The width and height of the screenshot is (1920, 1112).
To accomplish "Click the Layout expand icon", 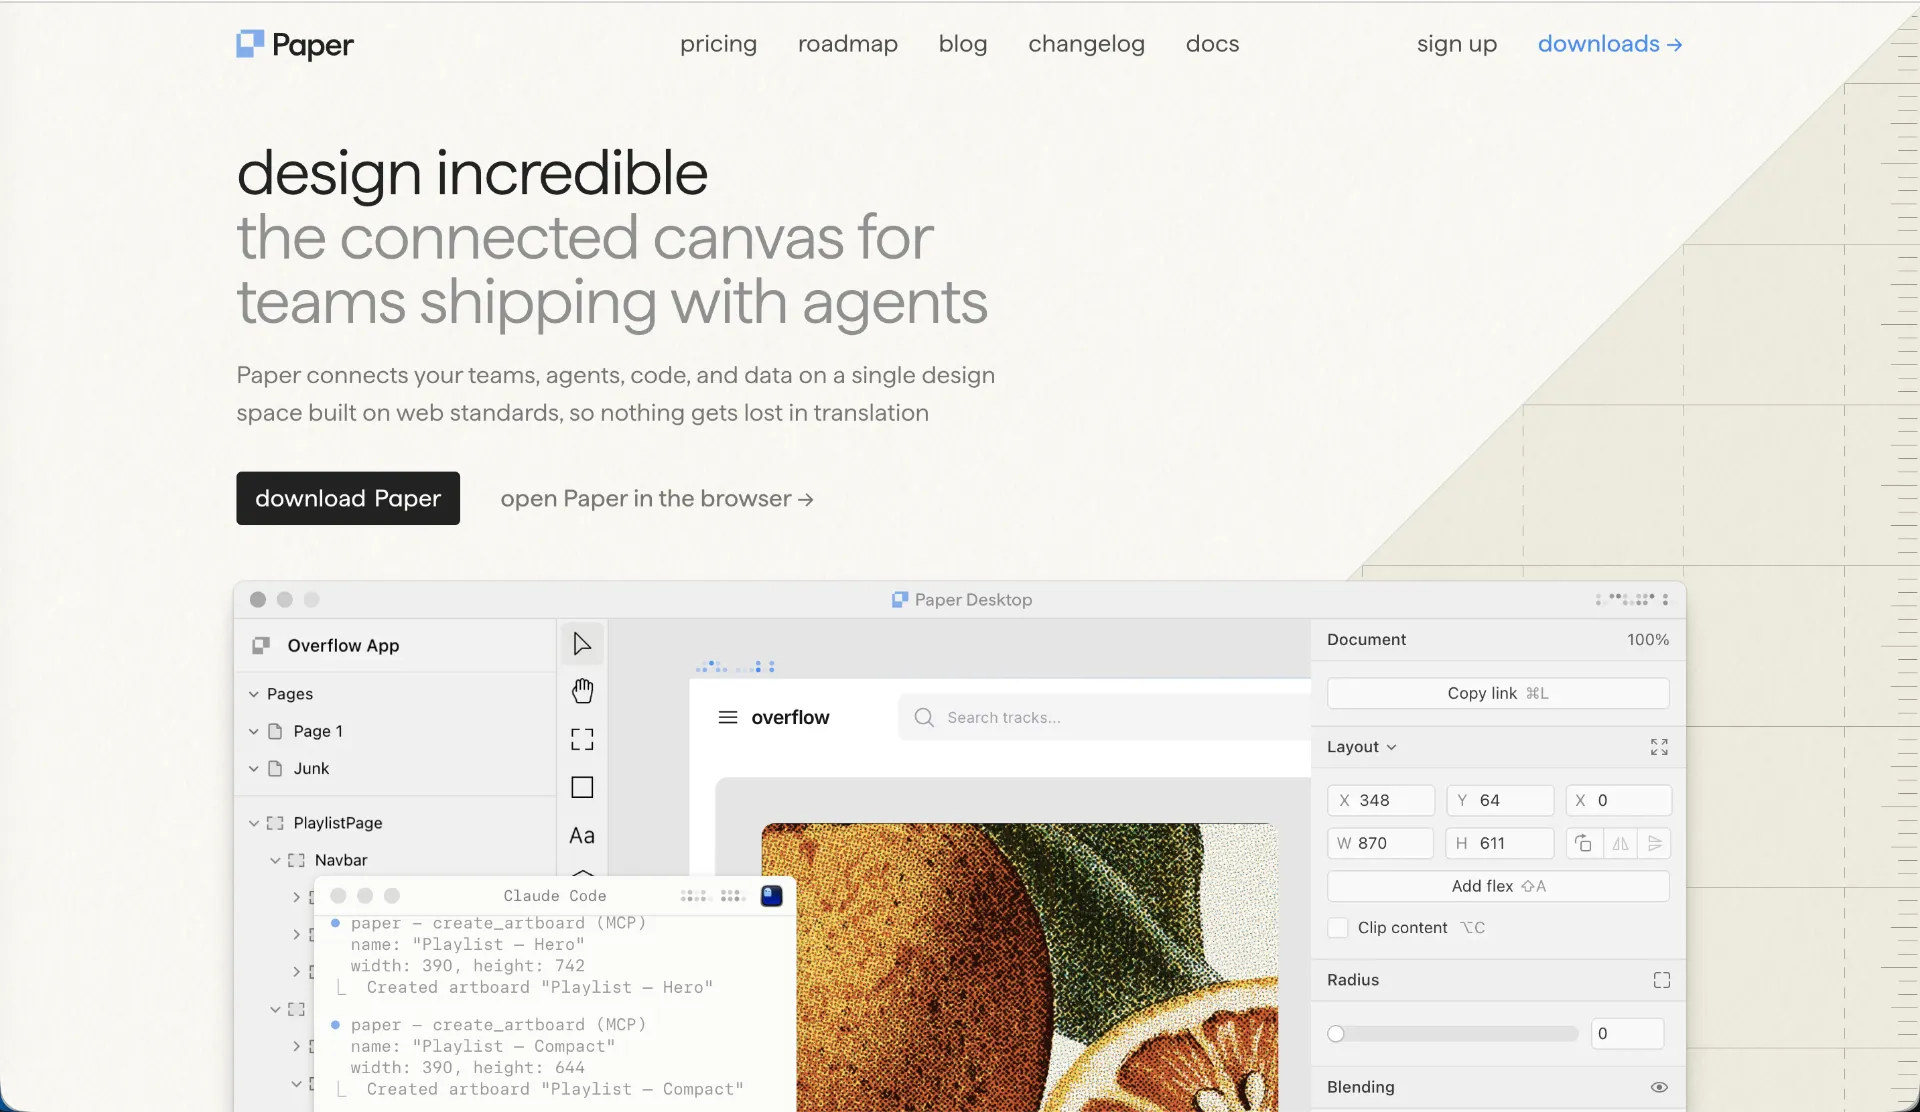I will pyautogui.click(x=1659, y=747).
